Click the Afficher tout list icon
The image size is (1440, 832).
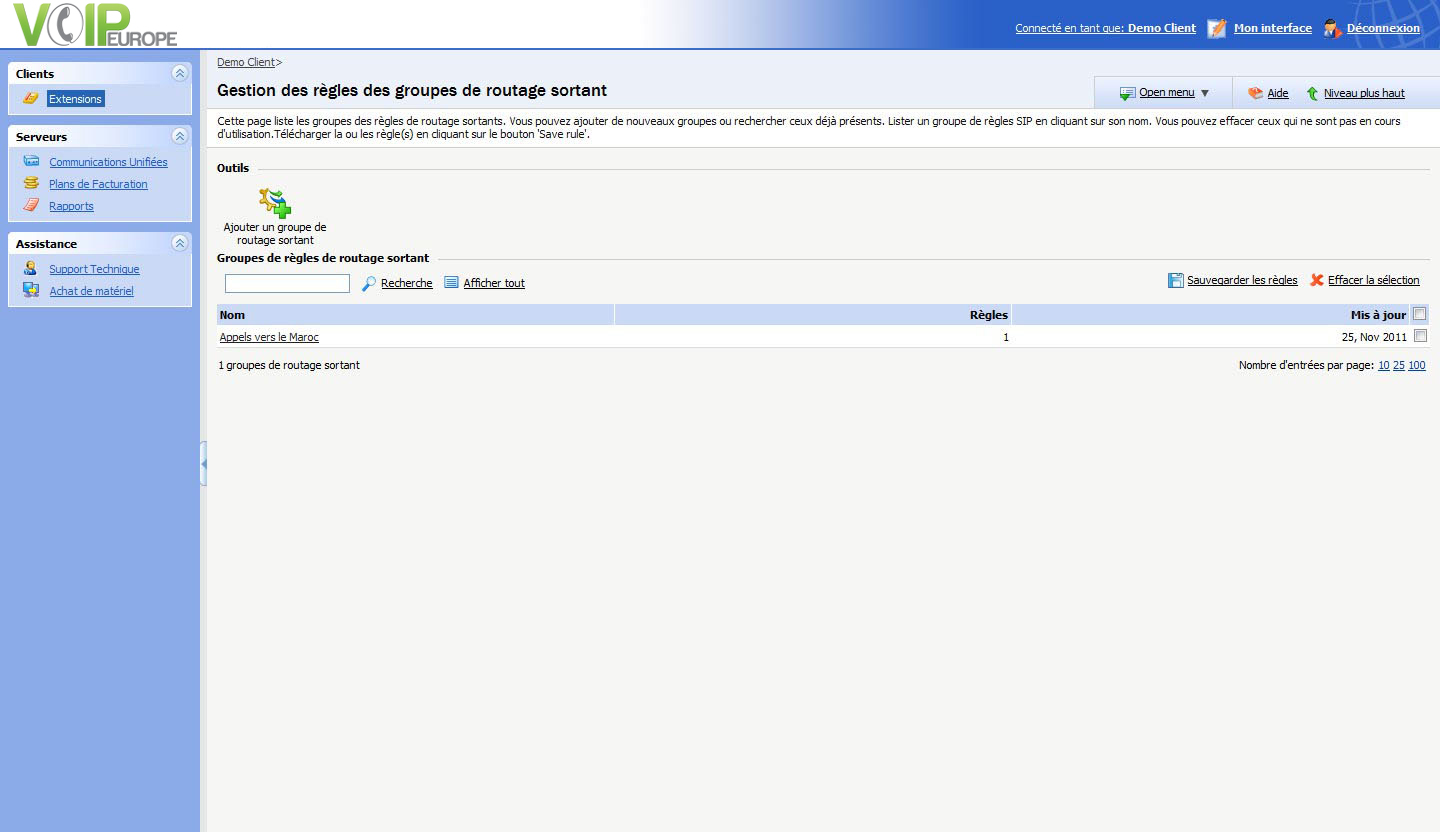pyautogui.click(x=451, y=283)
